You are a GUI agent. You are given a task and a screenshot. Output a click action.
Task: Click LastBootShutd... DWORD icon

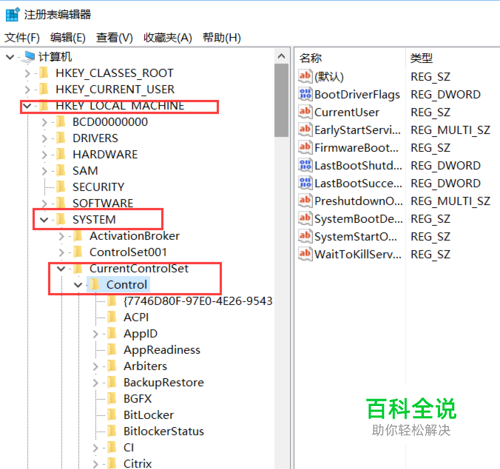tap(305, 165)
